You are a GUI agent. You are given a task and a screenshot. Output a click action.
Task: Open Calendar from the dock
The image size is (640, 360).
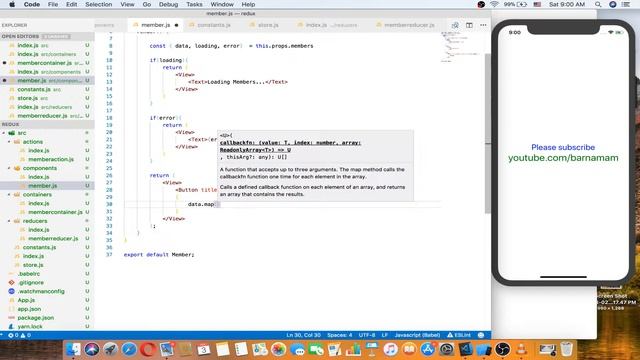pyautogui.click(x=204, y=349)
